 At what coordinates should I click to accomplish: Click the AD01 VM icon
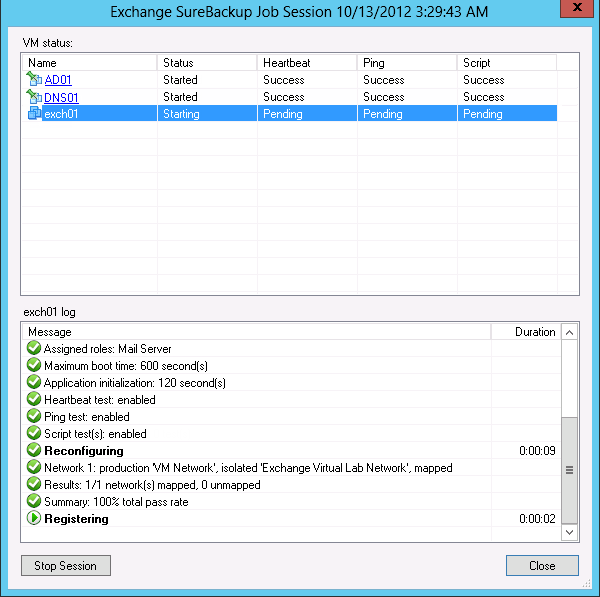point(34,79)
